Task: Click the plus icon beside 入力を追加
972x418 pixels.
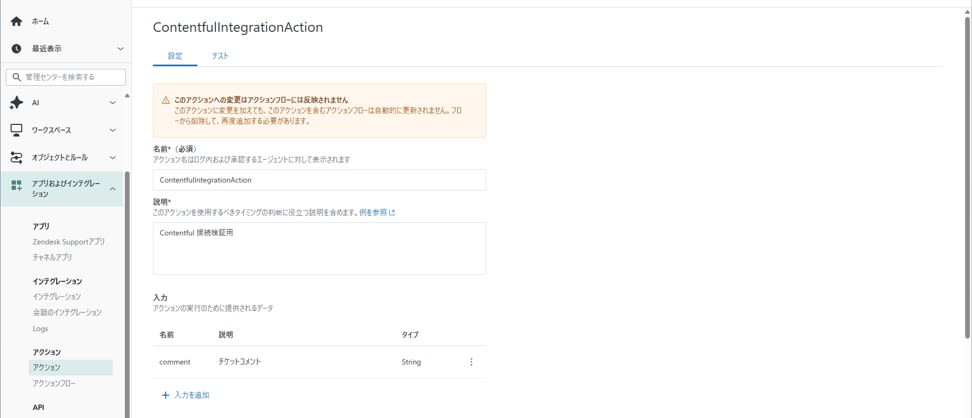Action: coord(166,395)
